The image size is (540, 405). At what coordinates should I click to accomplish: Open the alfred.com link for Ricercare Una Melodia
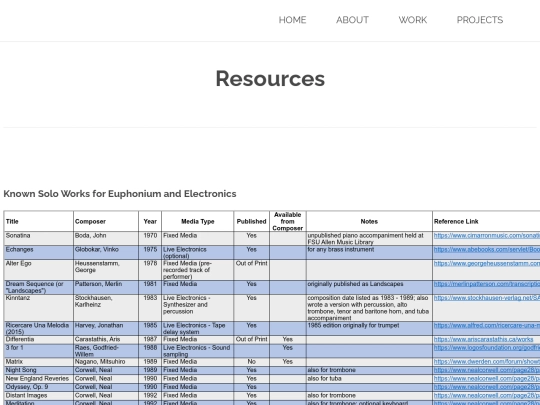coord(487,325)
